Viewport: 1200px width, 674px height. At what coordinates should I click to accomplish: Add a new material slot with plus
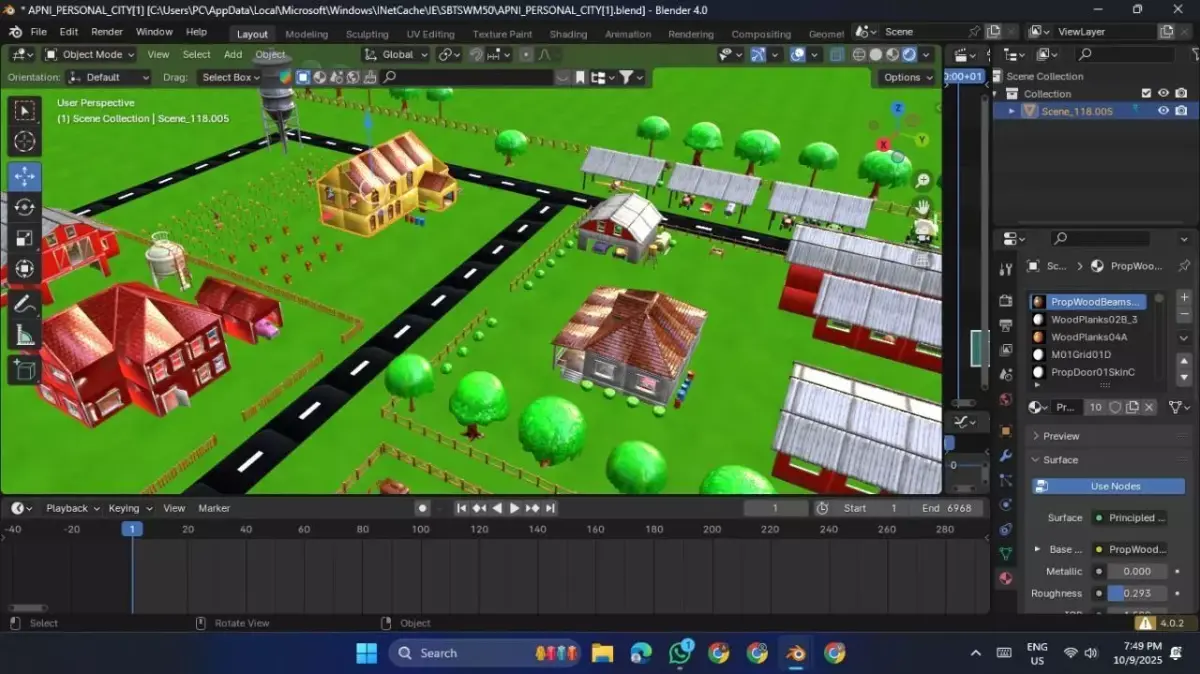click(1184, 298)
